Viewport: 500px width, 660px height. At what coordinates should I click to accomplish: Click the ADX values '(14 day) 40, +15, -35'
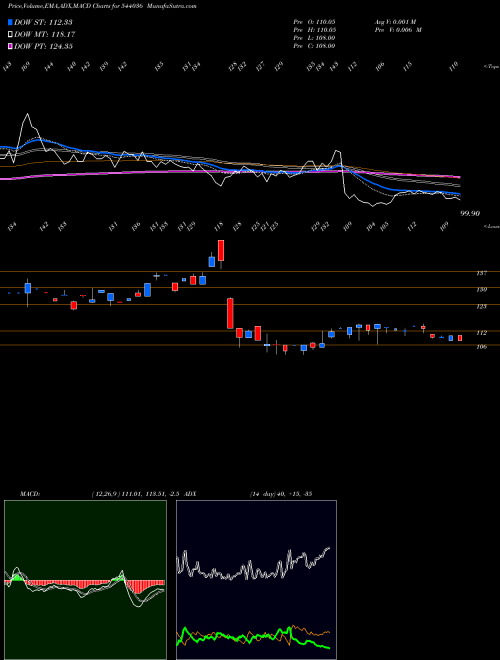tap(281, 494)
